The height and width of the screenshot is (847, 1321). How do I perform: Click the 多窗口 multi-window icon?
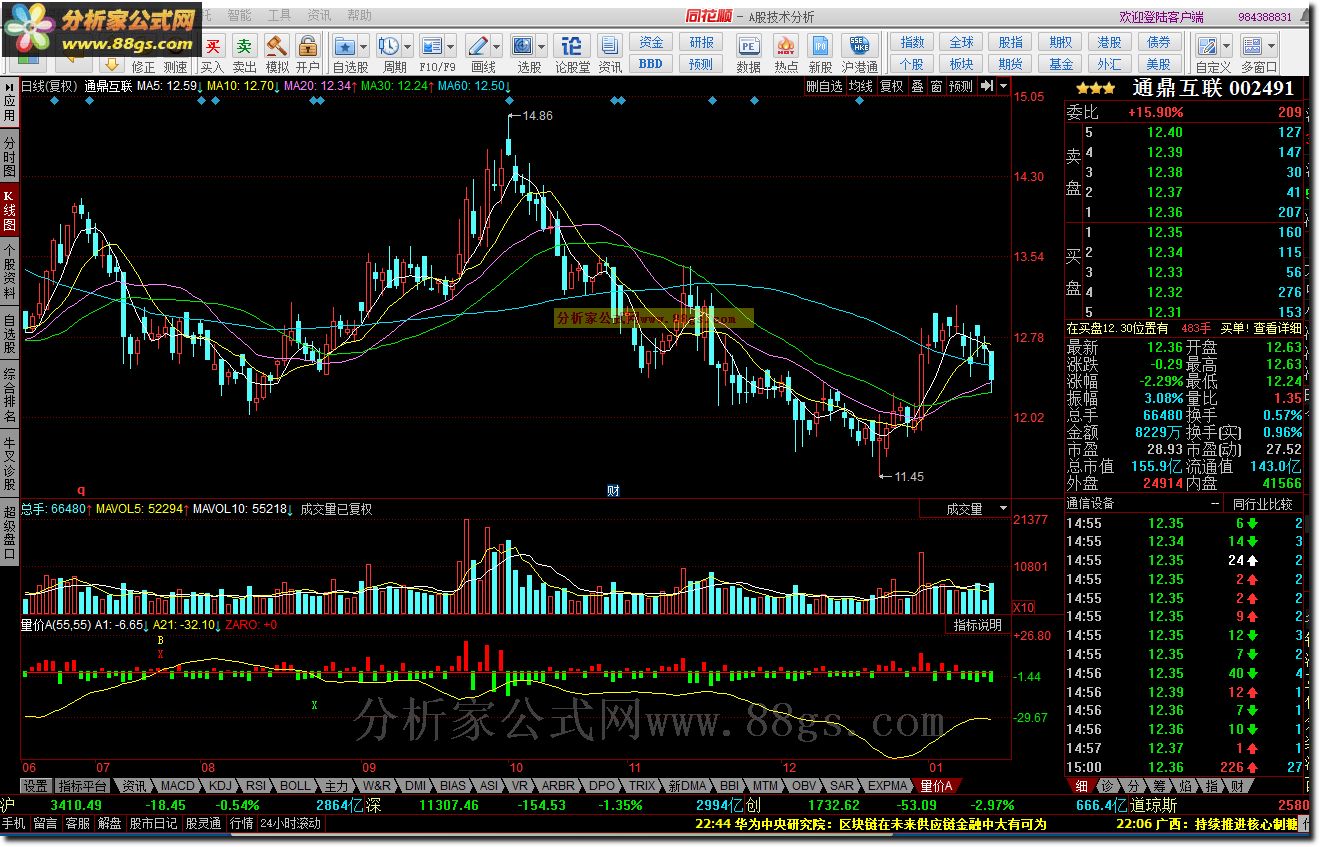[x=1251, y=46]
